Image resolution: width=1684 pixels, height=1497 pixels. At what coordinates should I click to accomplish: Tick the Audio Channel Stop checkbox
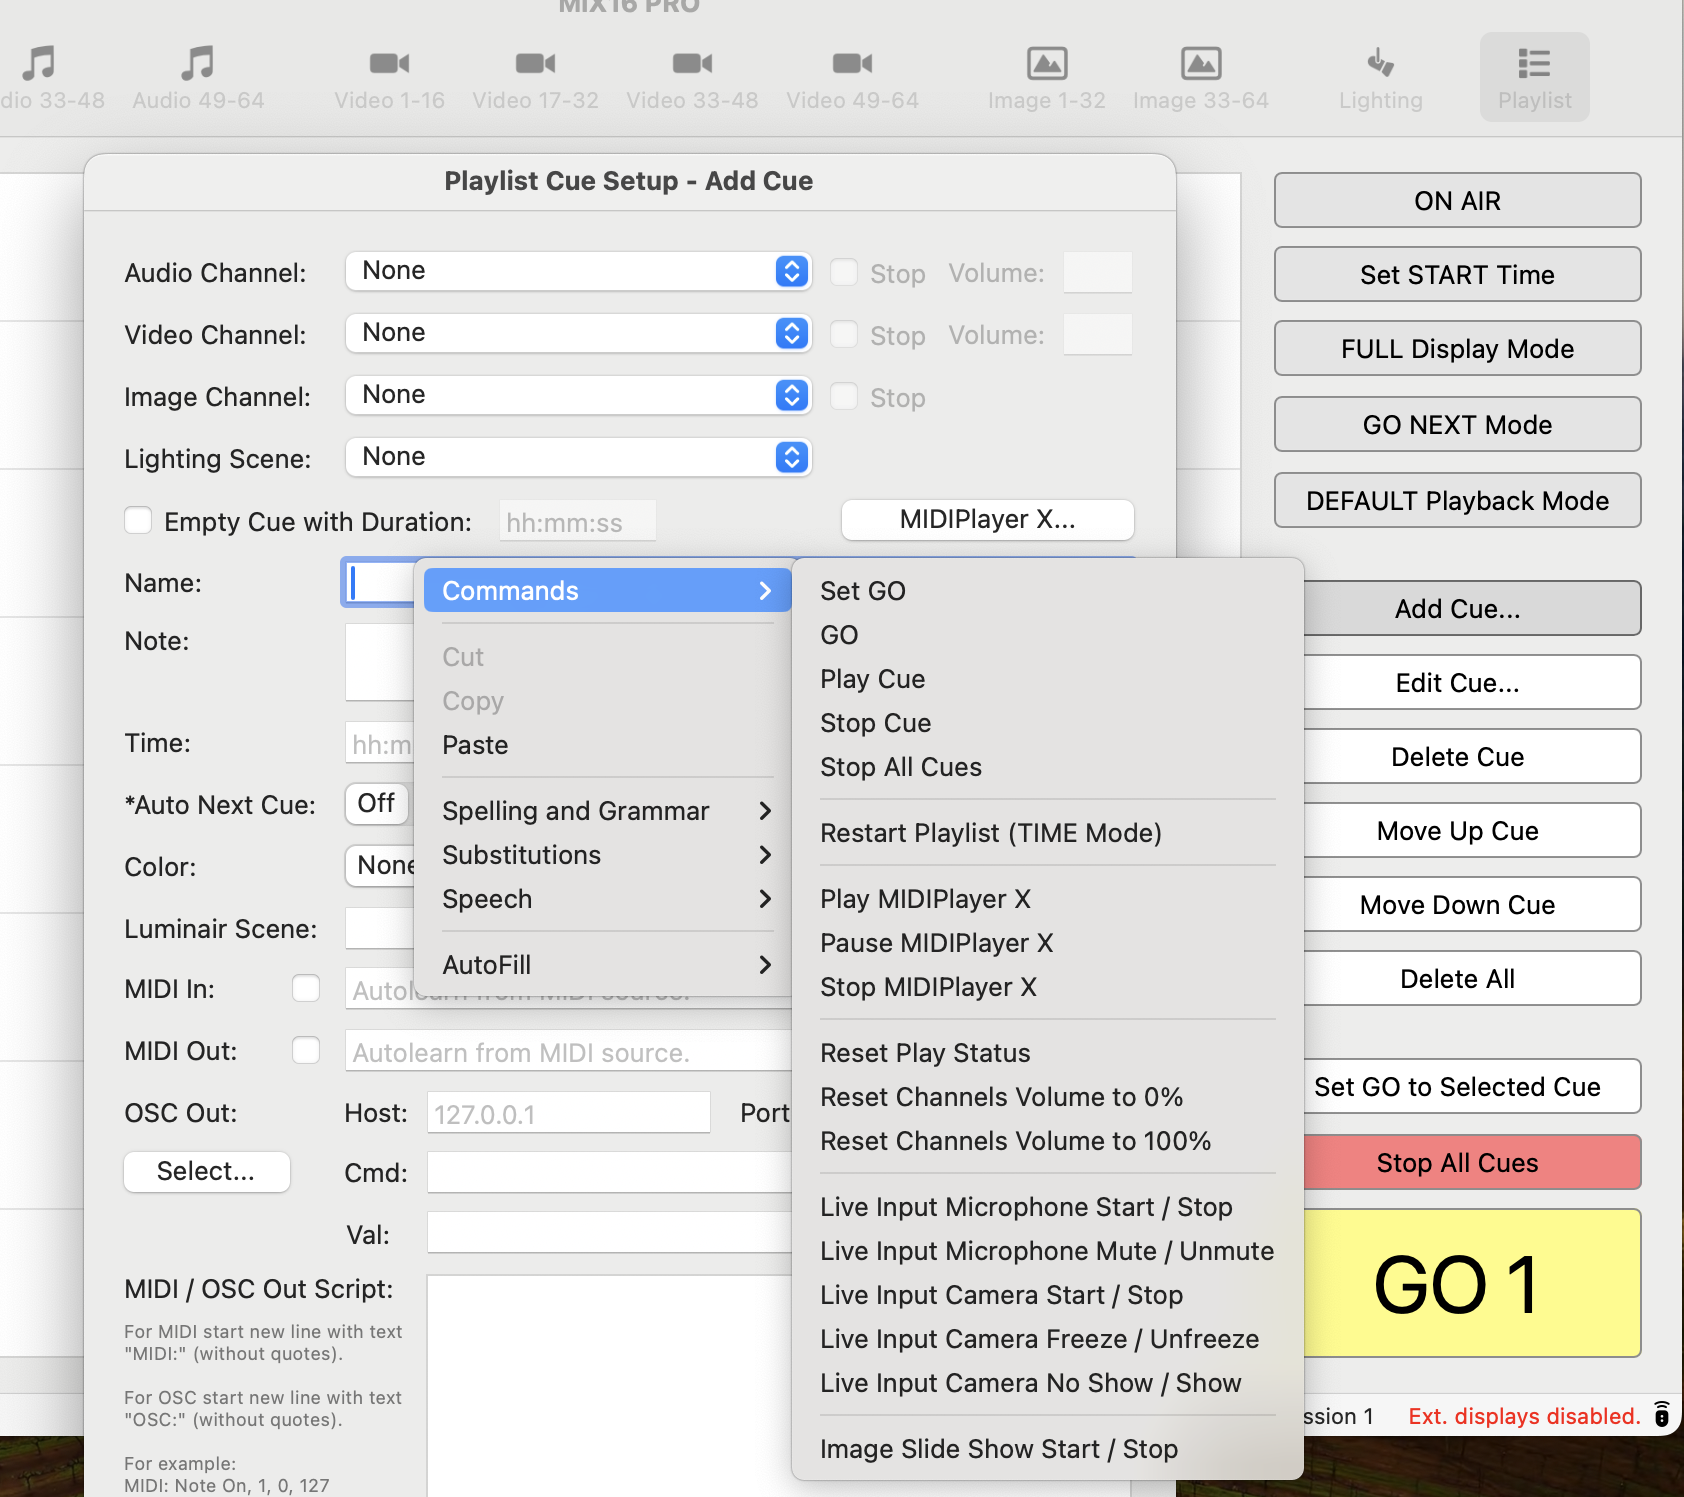[x=844, y=272]
